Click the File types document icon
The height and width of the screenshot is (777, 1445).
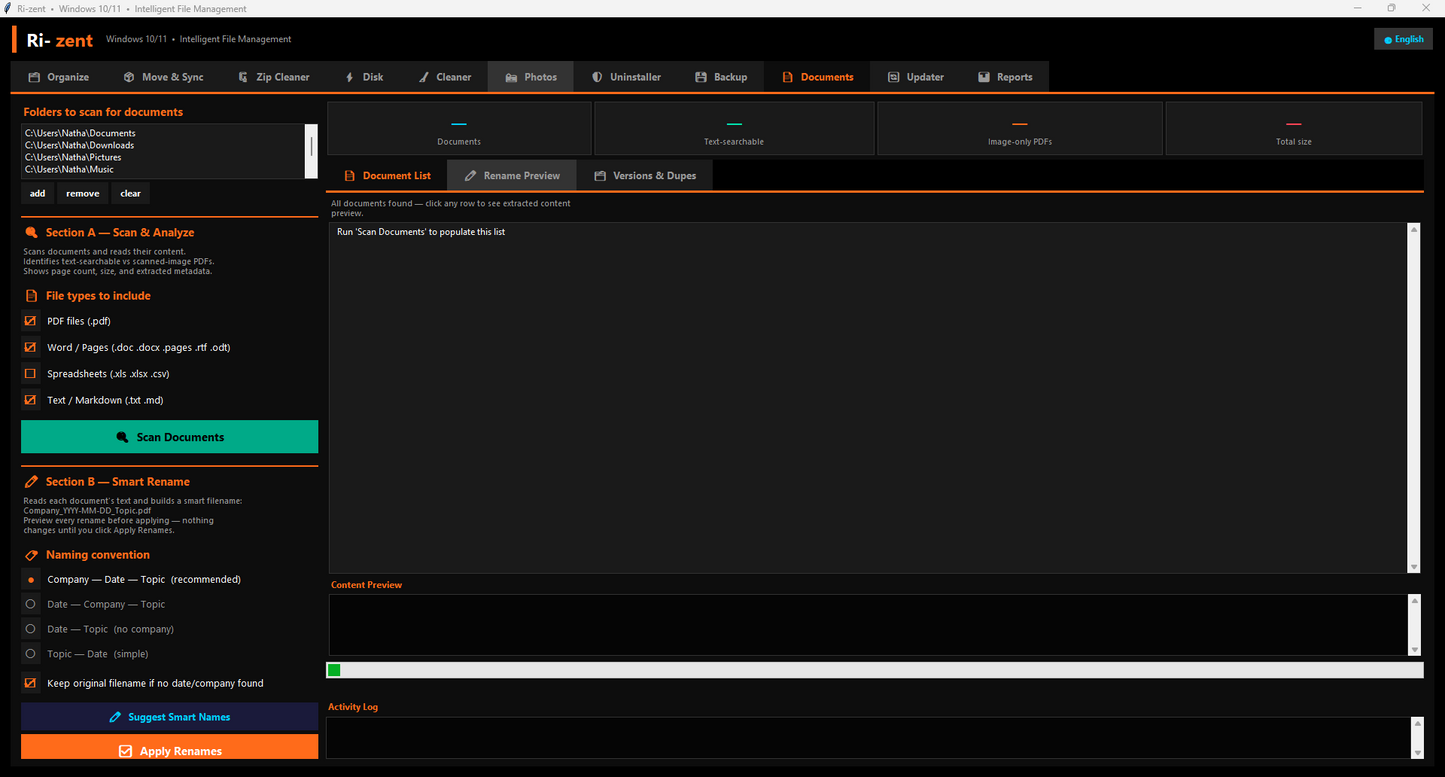click(x=32, y=296)
